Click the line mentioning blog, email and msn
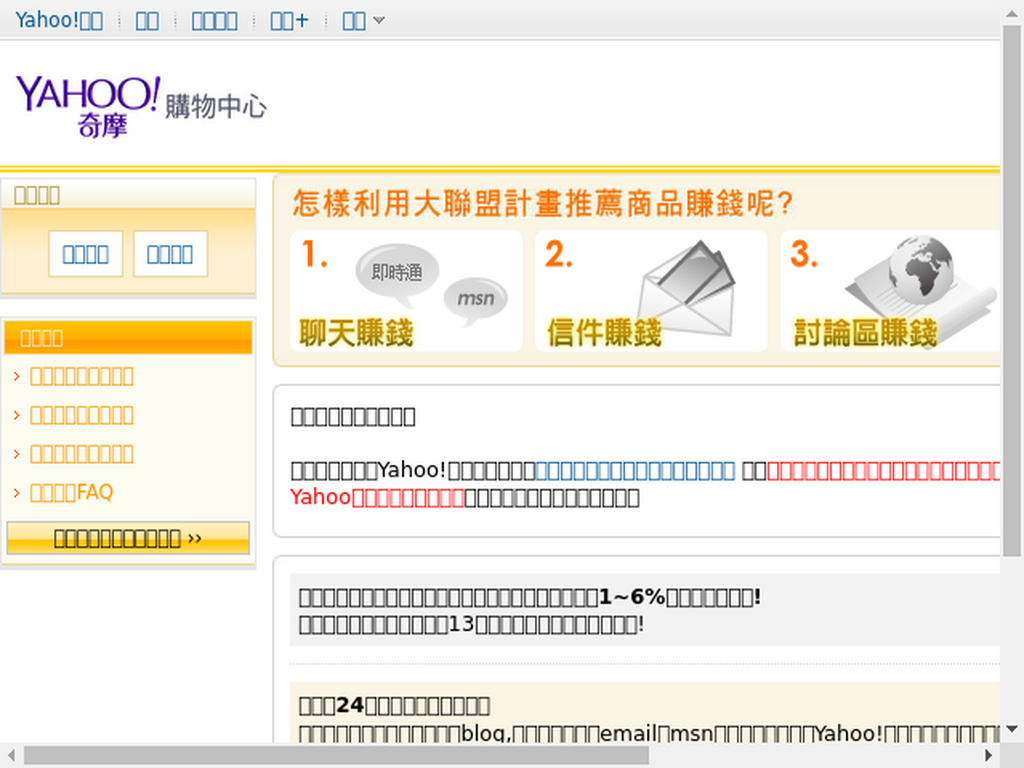Image resolution: width=1024 pixels, height=768 pixels. [x=648, y=733]
